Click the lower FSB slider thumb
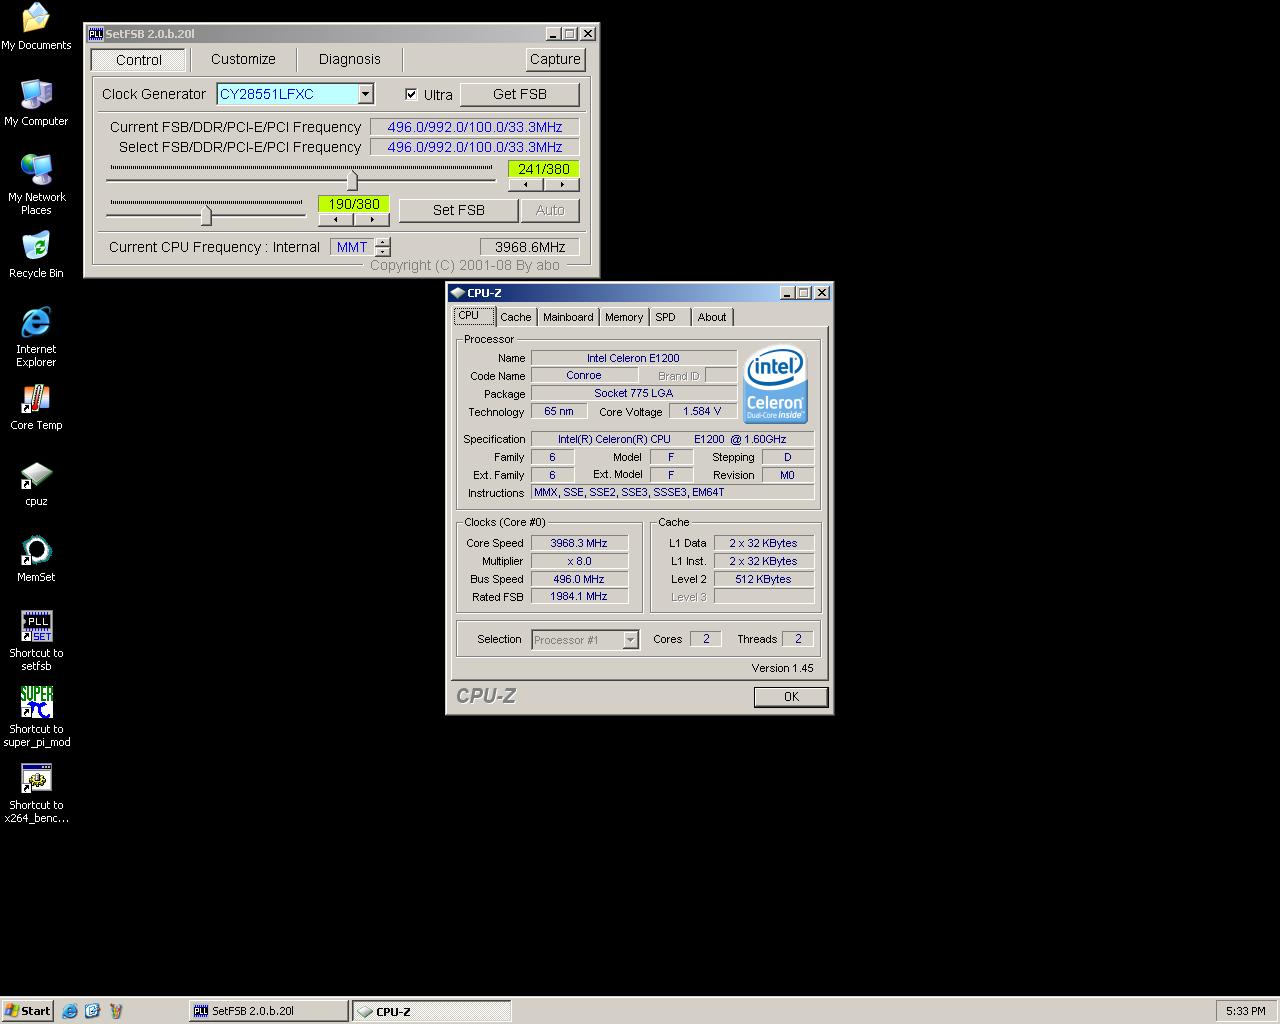 [207, 215]
